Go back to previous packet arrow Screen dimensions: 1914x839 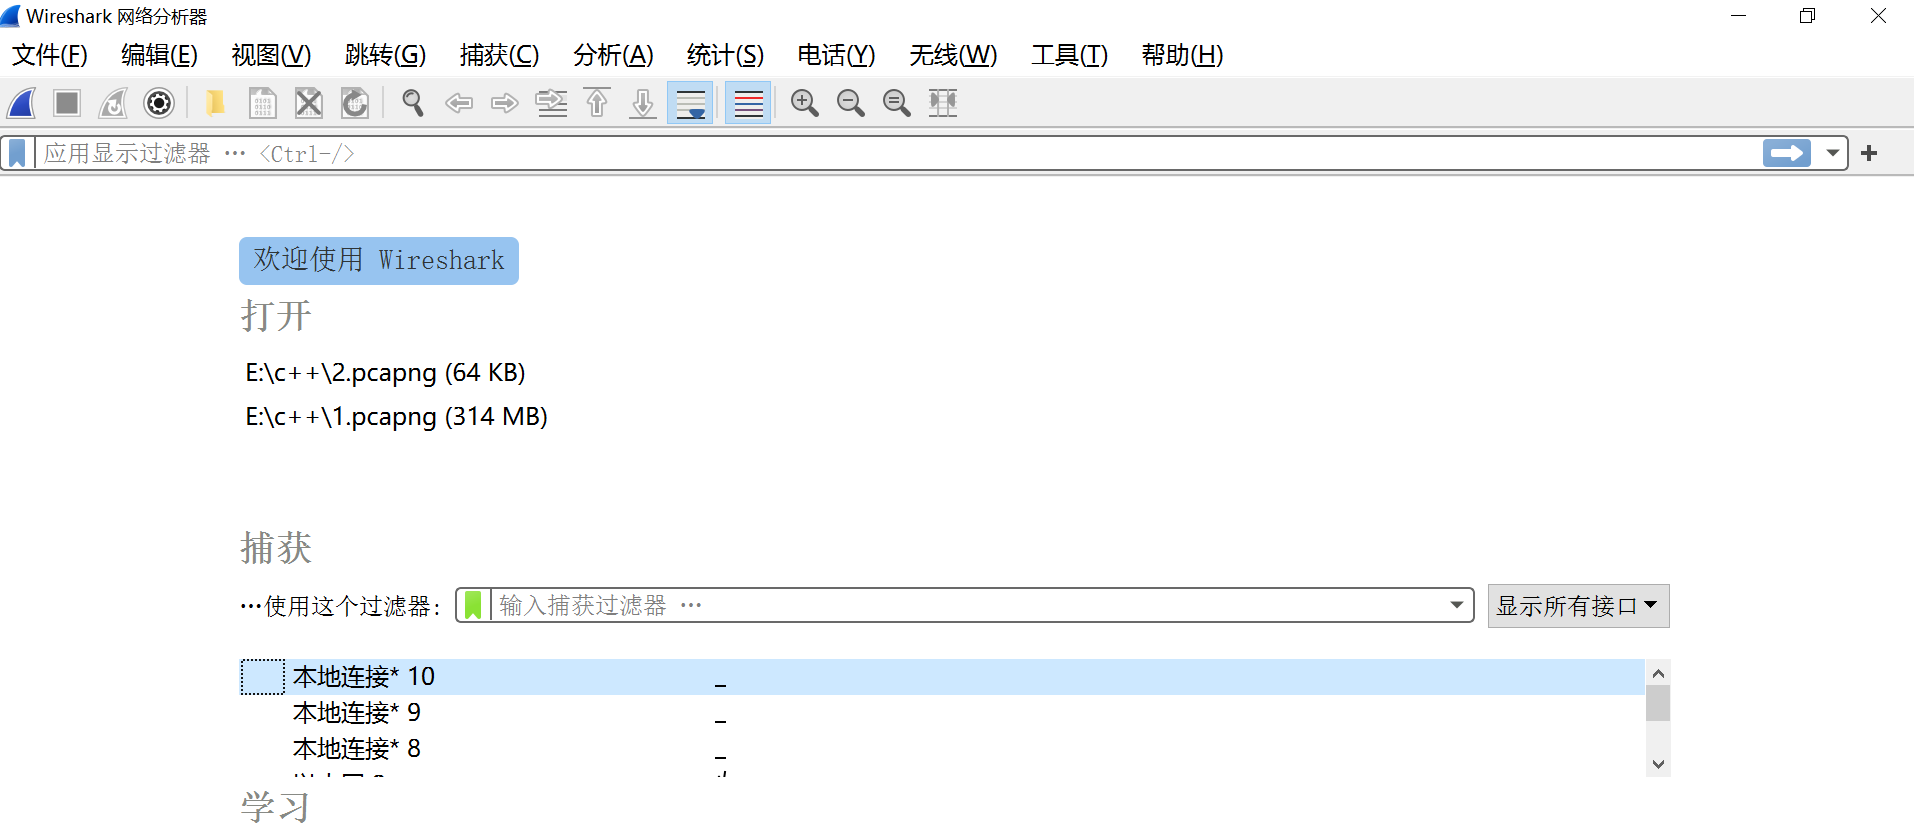(459, 103)
